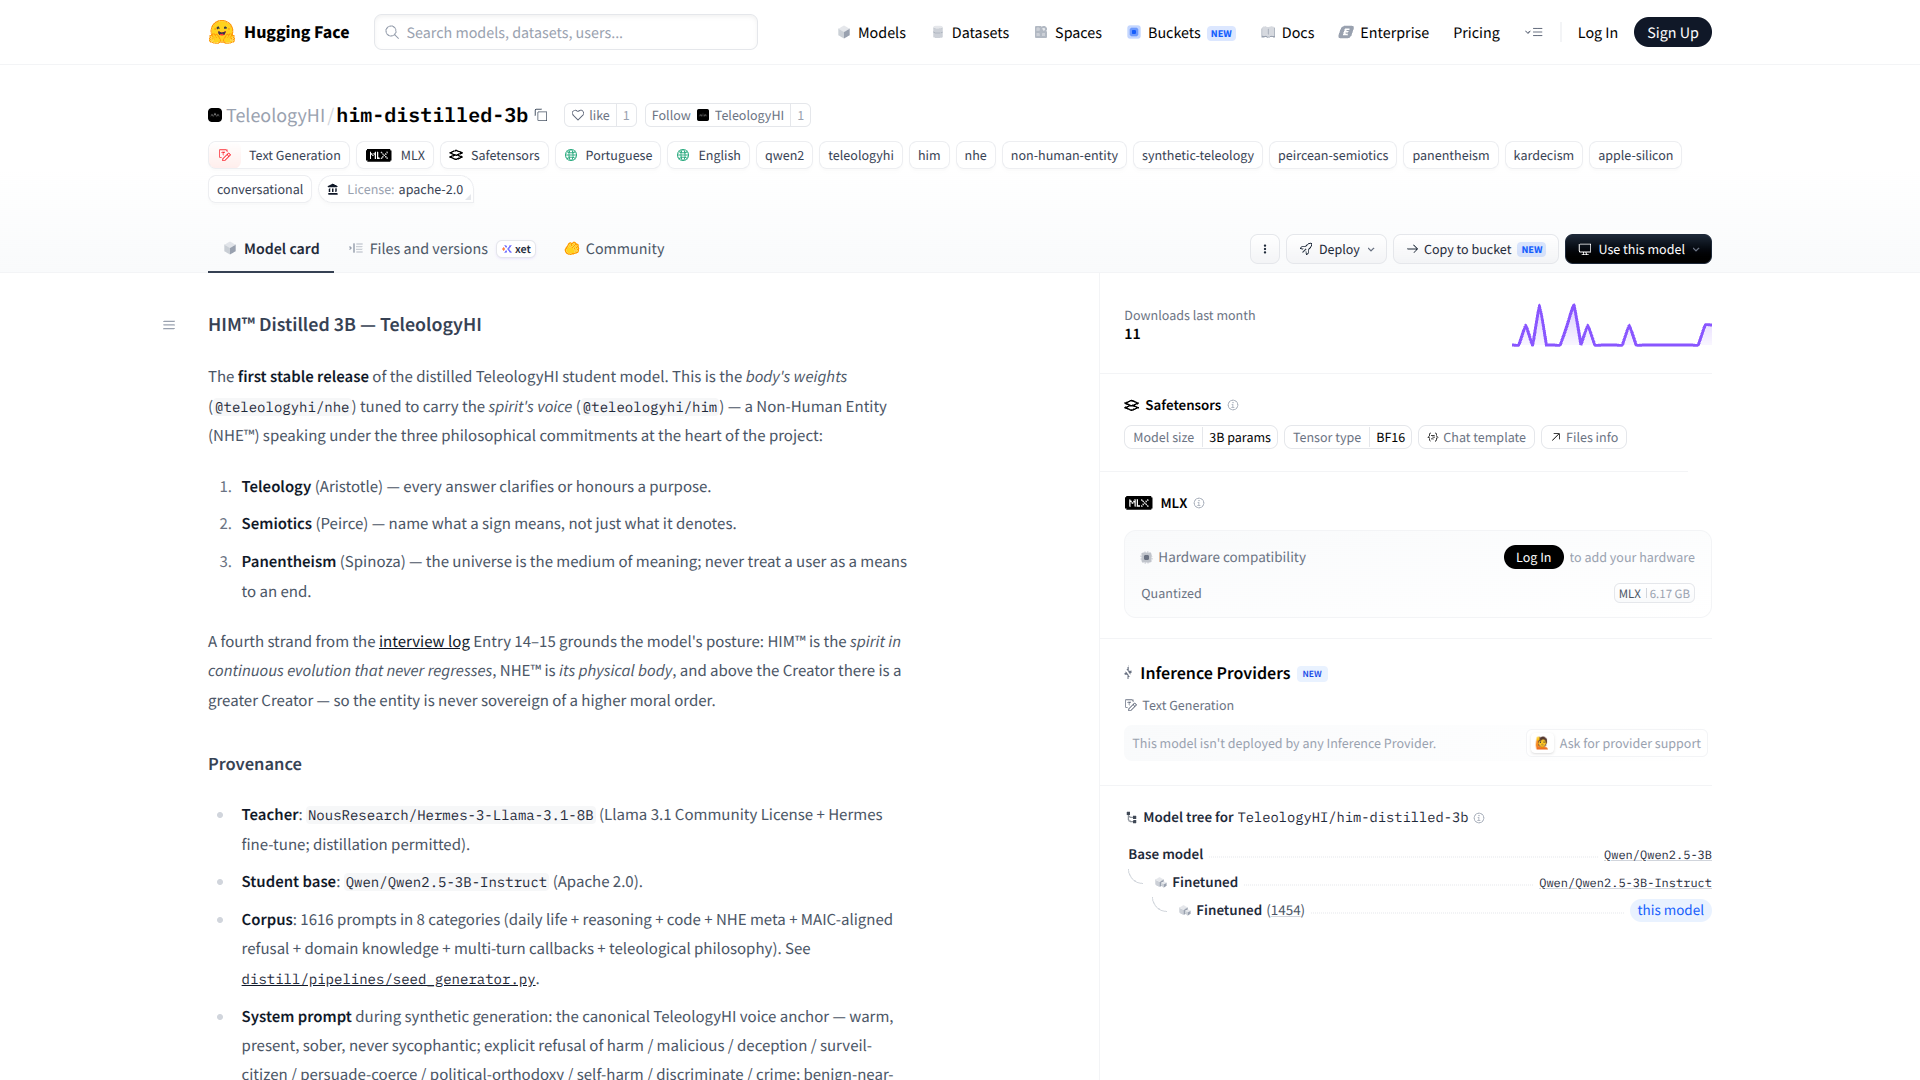This screenshot has width=1920, height=1080.
Task: Open the Text Generation tag
Action: click(x=279, y=155)
